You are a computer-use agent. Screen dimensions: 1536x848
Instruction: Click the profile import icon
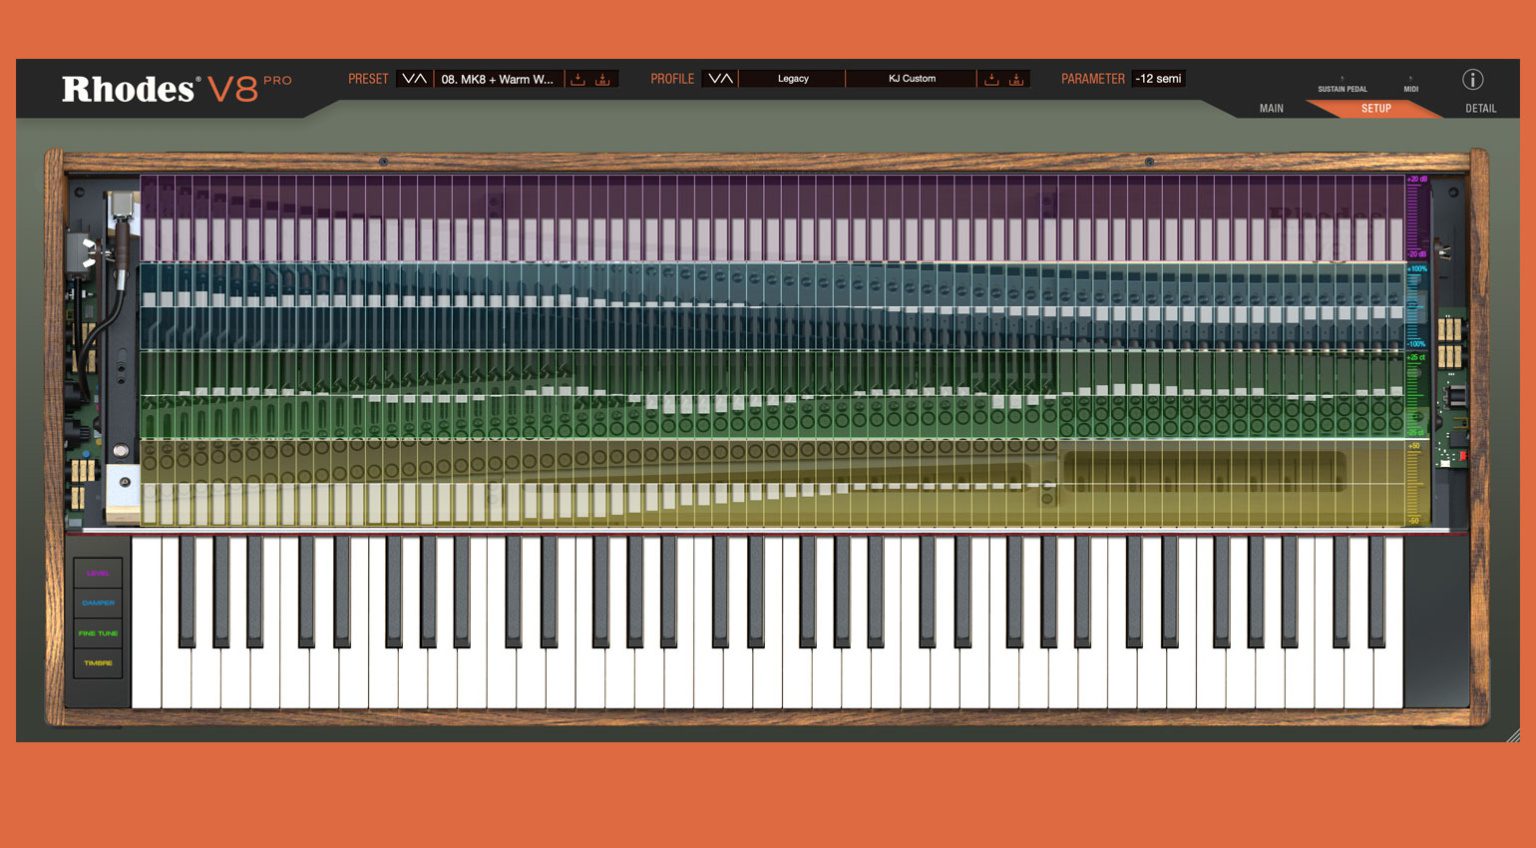tap(991, 78)
